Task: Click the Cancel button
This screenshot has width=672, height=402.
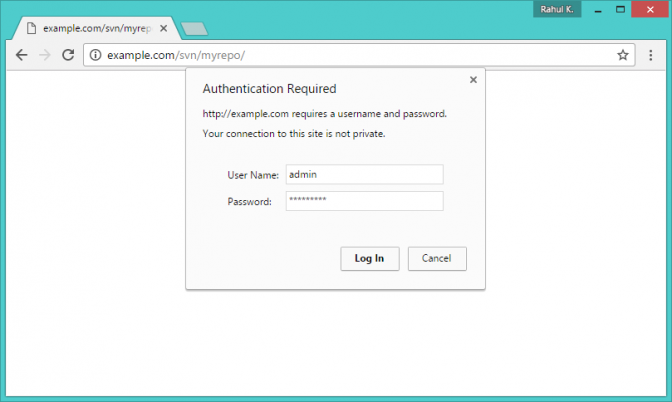Action: 437,258
